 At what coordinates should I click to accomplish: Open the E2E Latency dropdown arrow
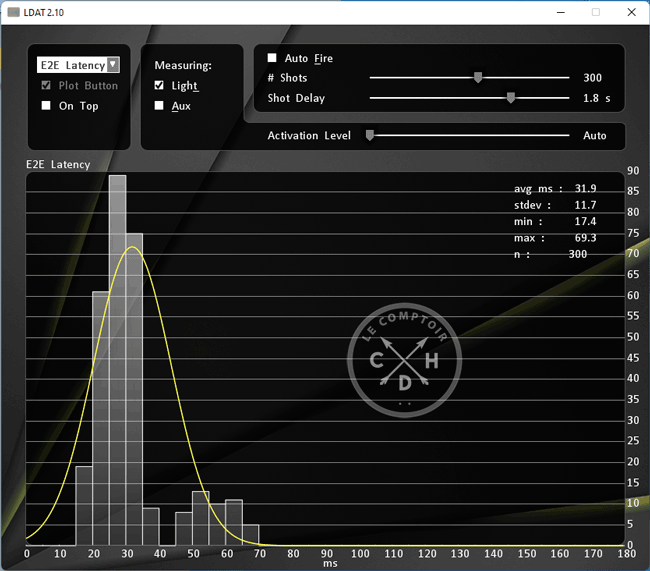113,65
